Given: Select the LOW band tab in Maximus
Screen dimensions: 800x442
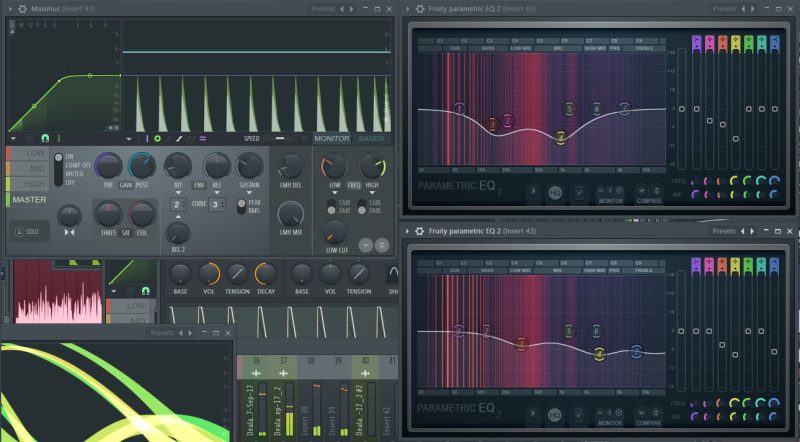Looking at the screenshot, I should pyautogui.click(x=28, y=153).
